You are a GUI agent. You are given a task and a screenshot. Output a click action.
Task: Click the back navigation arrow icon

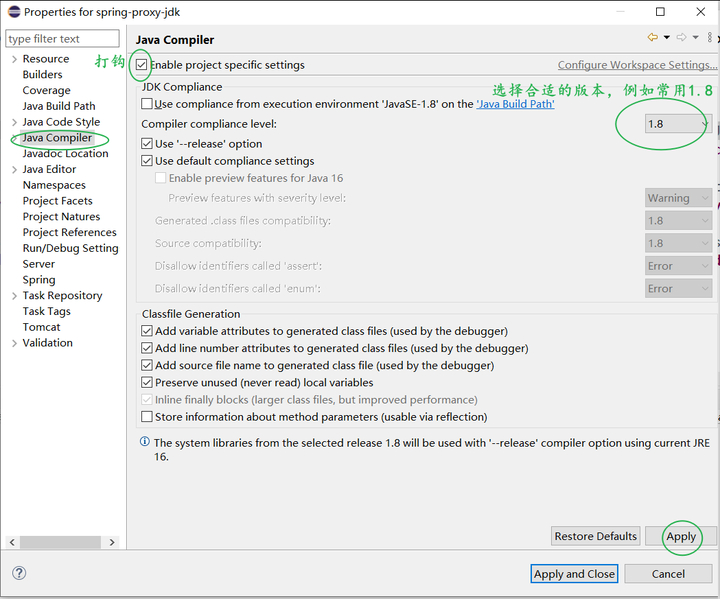pos(652,38)
